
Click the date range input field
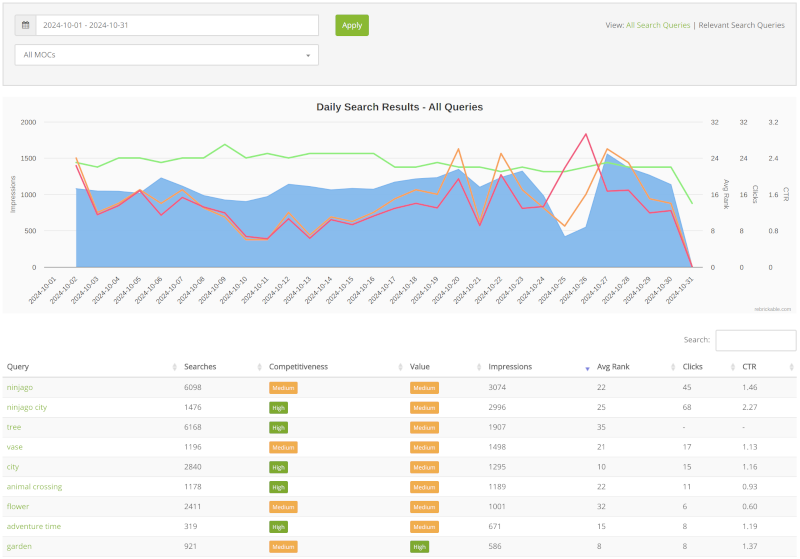[x=177, y=25]
